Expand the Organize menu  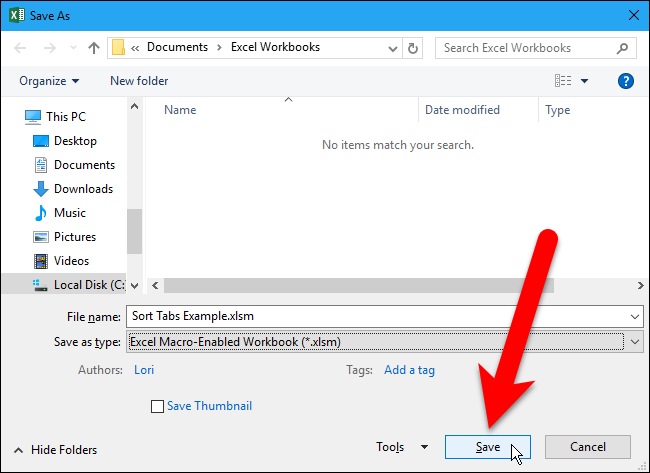[48, 81]
